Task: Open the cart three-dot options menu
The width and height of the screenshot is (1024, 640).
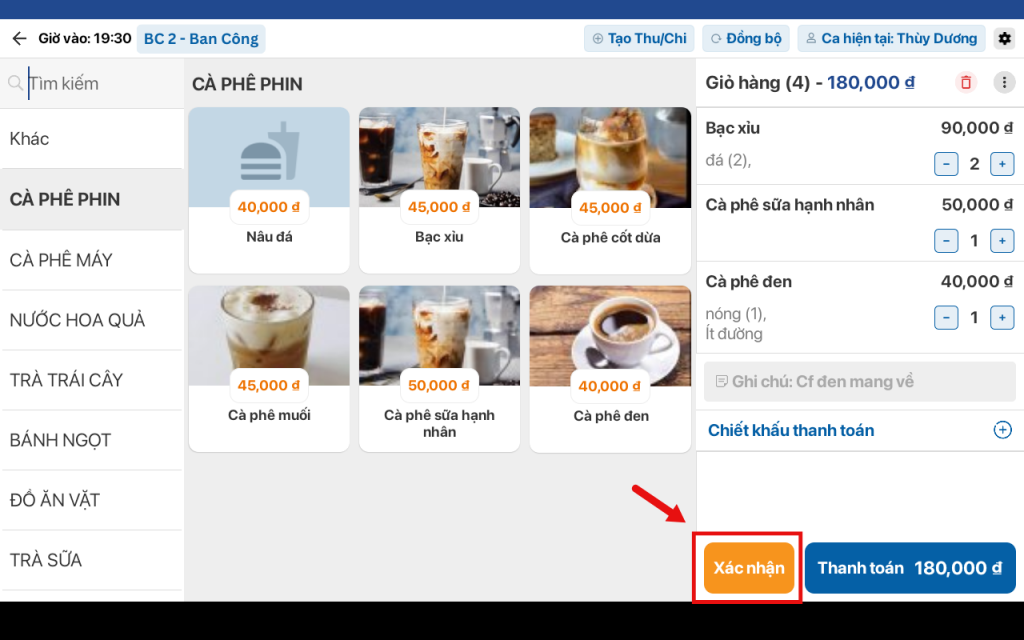Action: coord(1004,83)
